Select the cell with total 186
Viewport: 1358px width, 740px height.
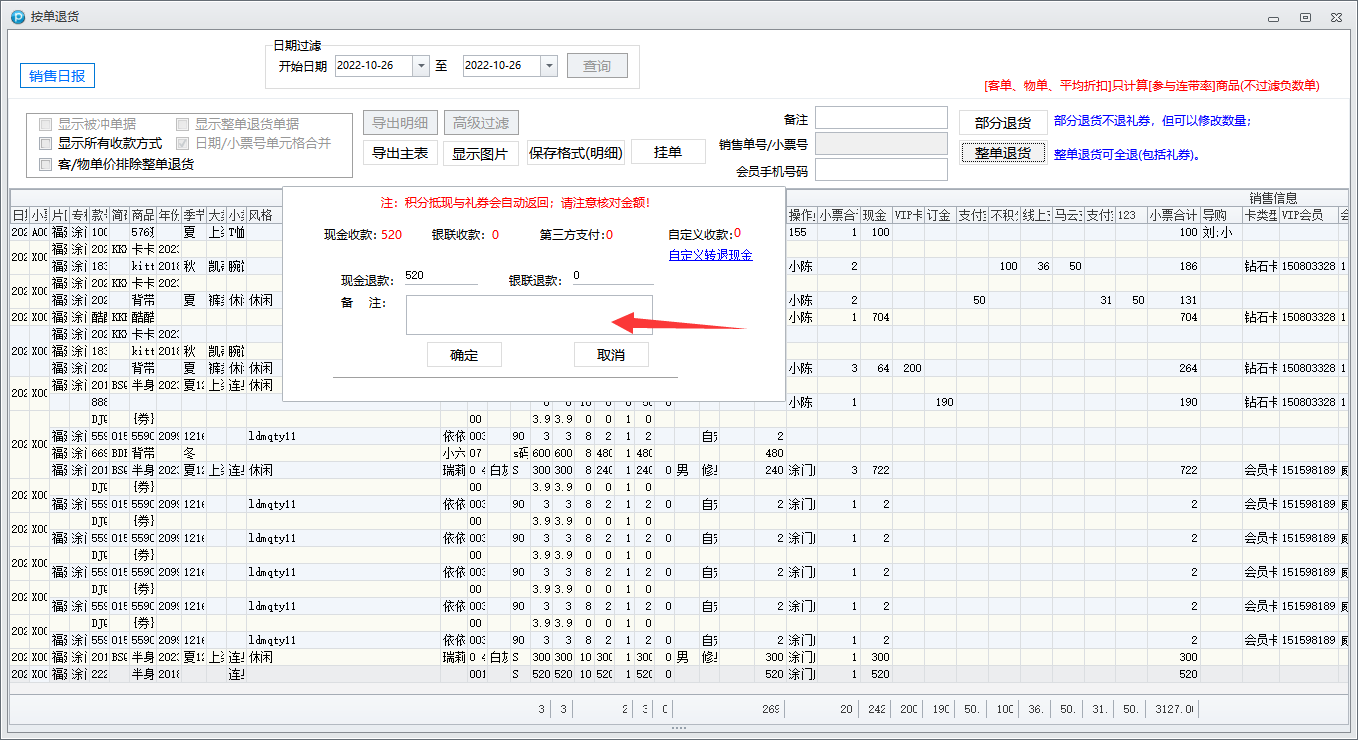[1174, 266]
